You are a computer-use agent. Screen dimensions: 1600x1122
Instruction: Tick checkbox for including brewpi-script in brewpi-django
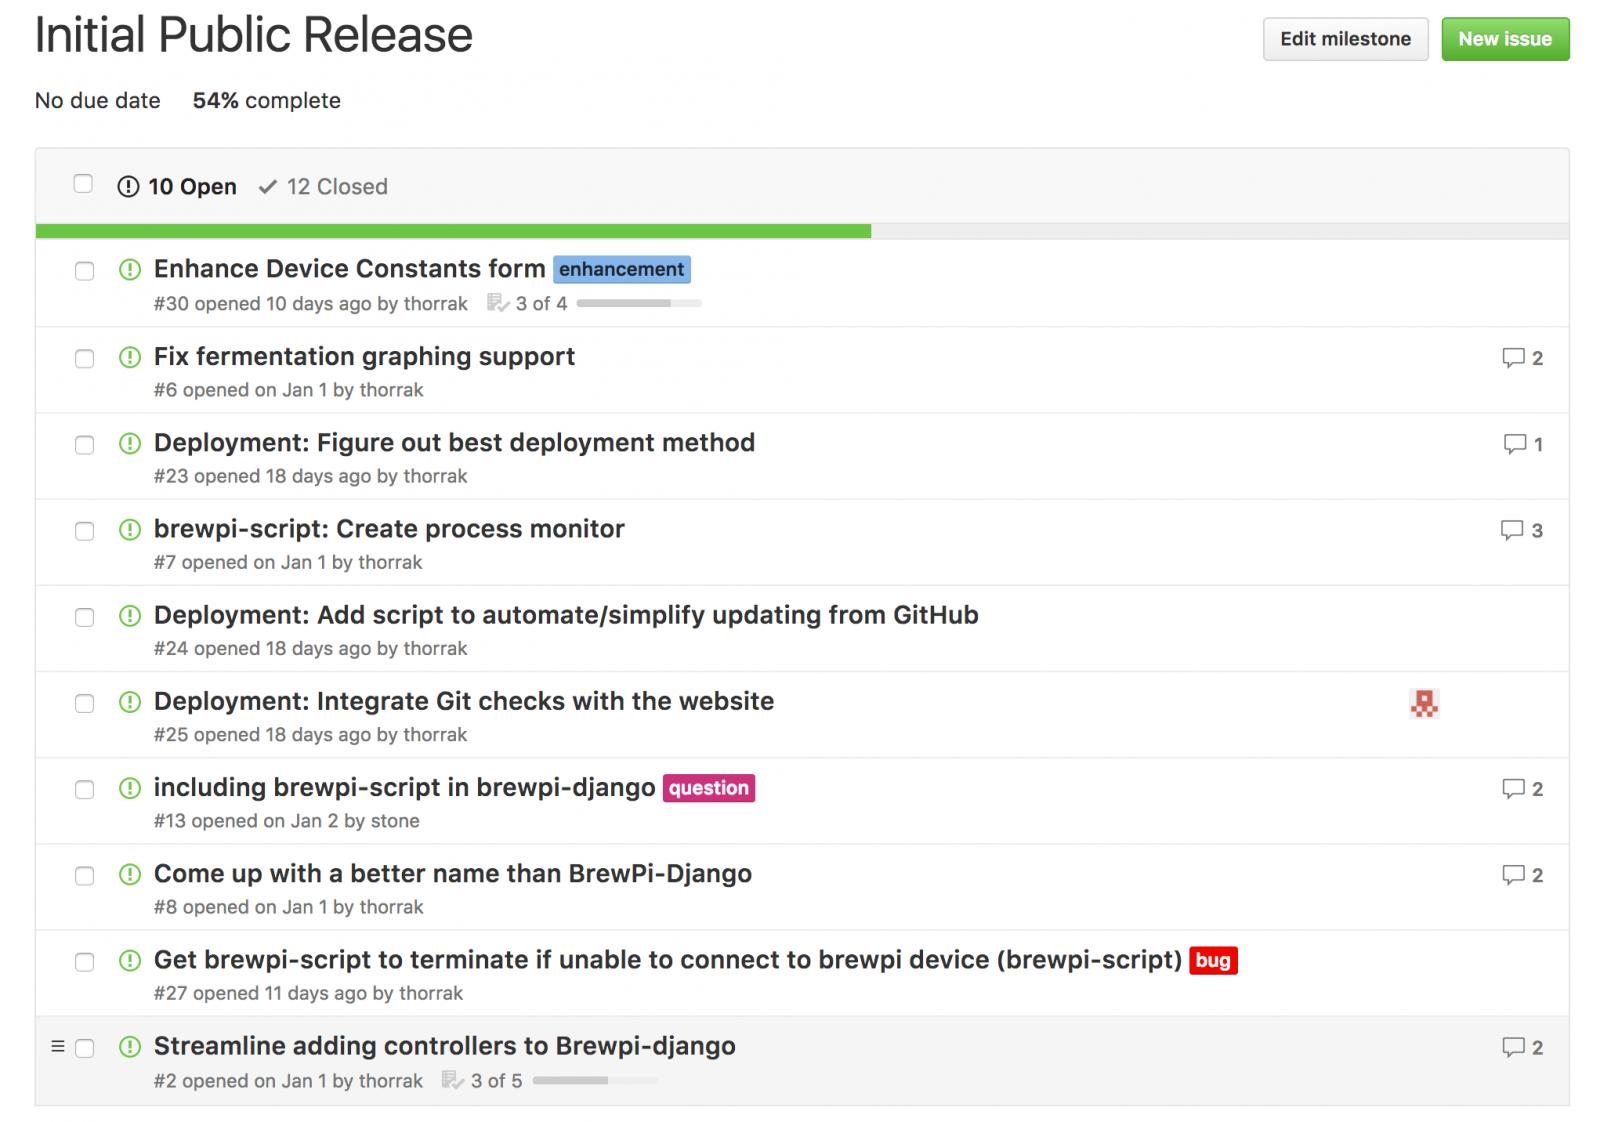click(x=85, y=790)
